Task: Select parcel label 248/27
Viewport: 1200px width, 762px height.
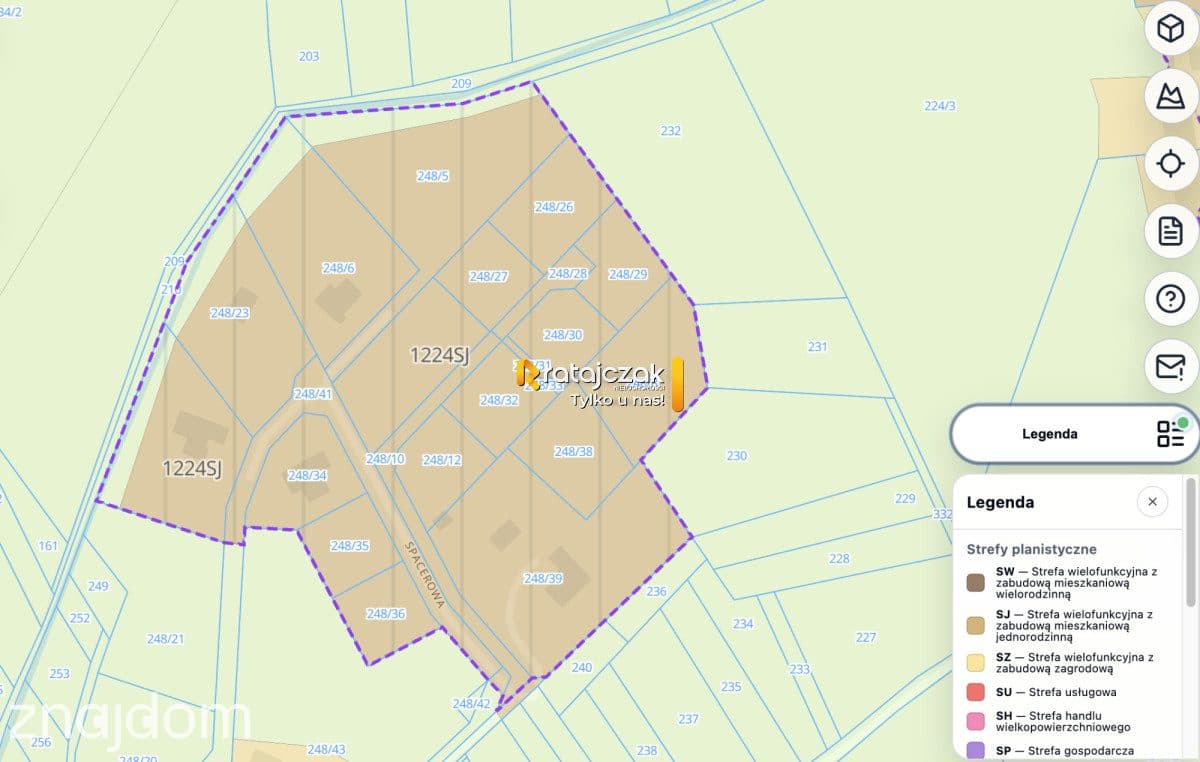Action: tap(489, 277)
